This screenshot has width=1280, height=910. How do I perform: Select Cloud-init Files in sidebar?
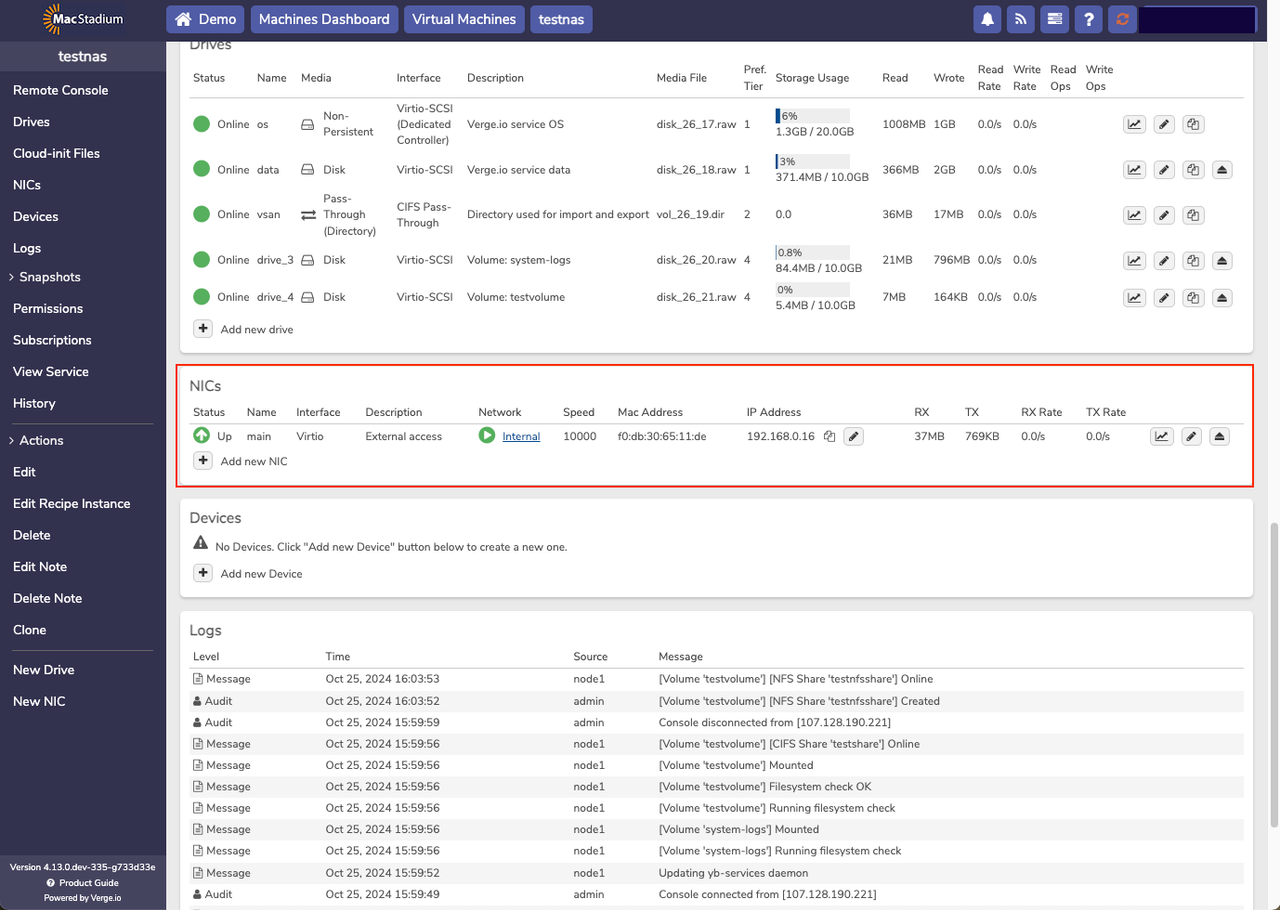coord(56,153)
